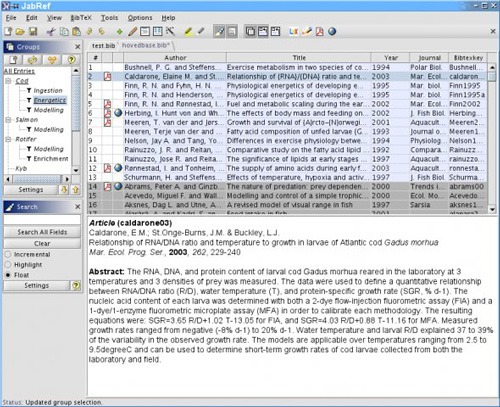500x407 pixels.
Task: Paste entry using the clipboard icon
Action: click(77, 32)
